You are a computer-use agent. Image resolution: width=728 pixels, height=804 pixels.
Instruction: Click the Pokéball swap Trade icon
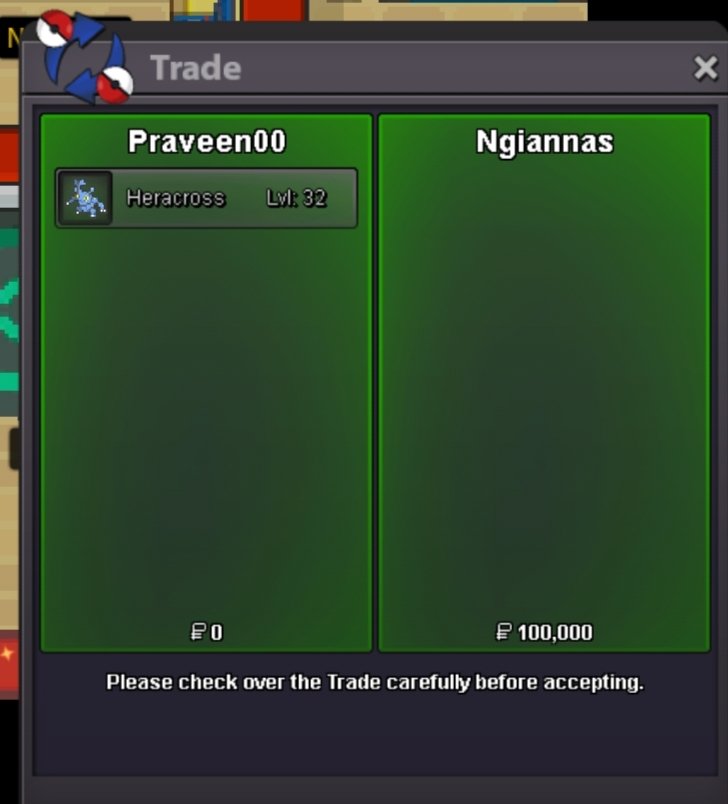[85, 56]
